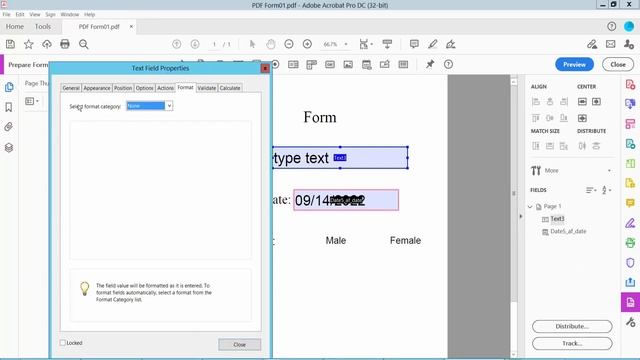Click the date form field 09/14
The image size is (640, 360).
coord(346,200)
